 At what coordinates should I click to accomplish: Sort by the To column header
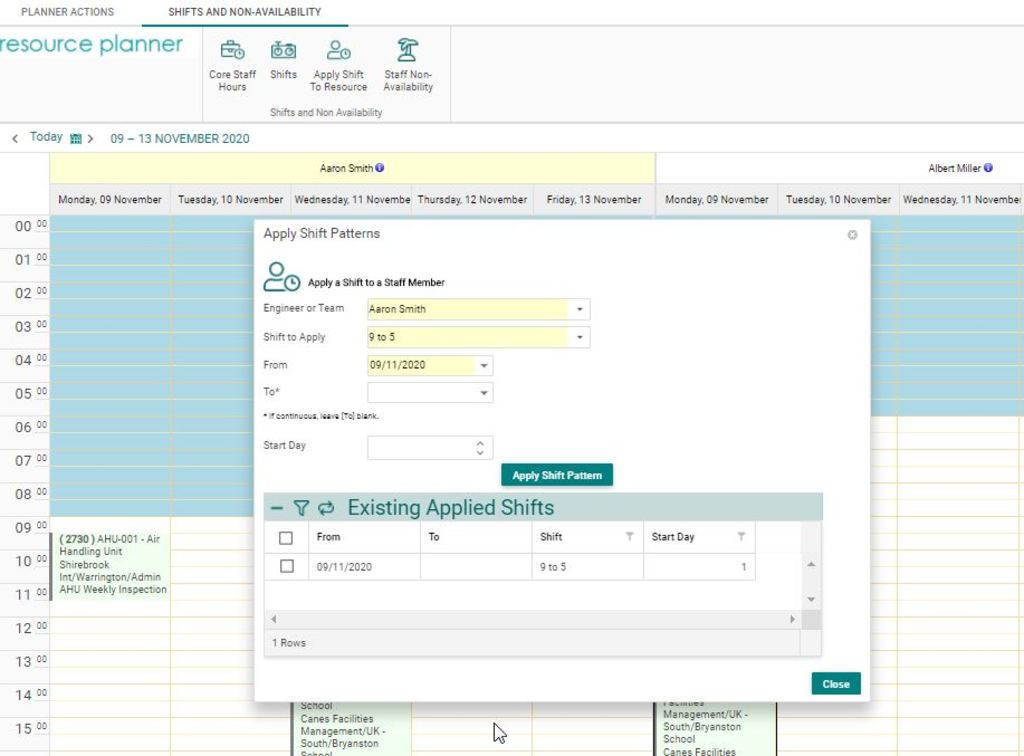476,537
